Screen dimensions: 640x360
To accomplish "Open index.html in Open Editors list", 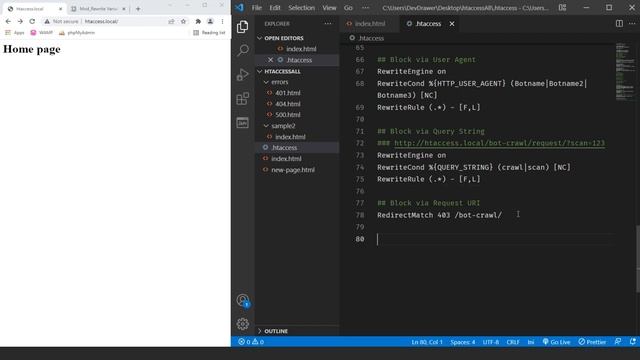I will [x=301, y=49].
